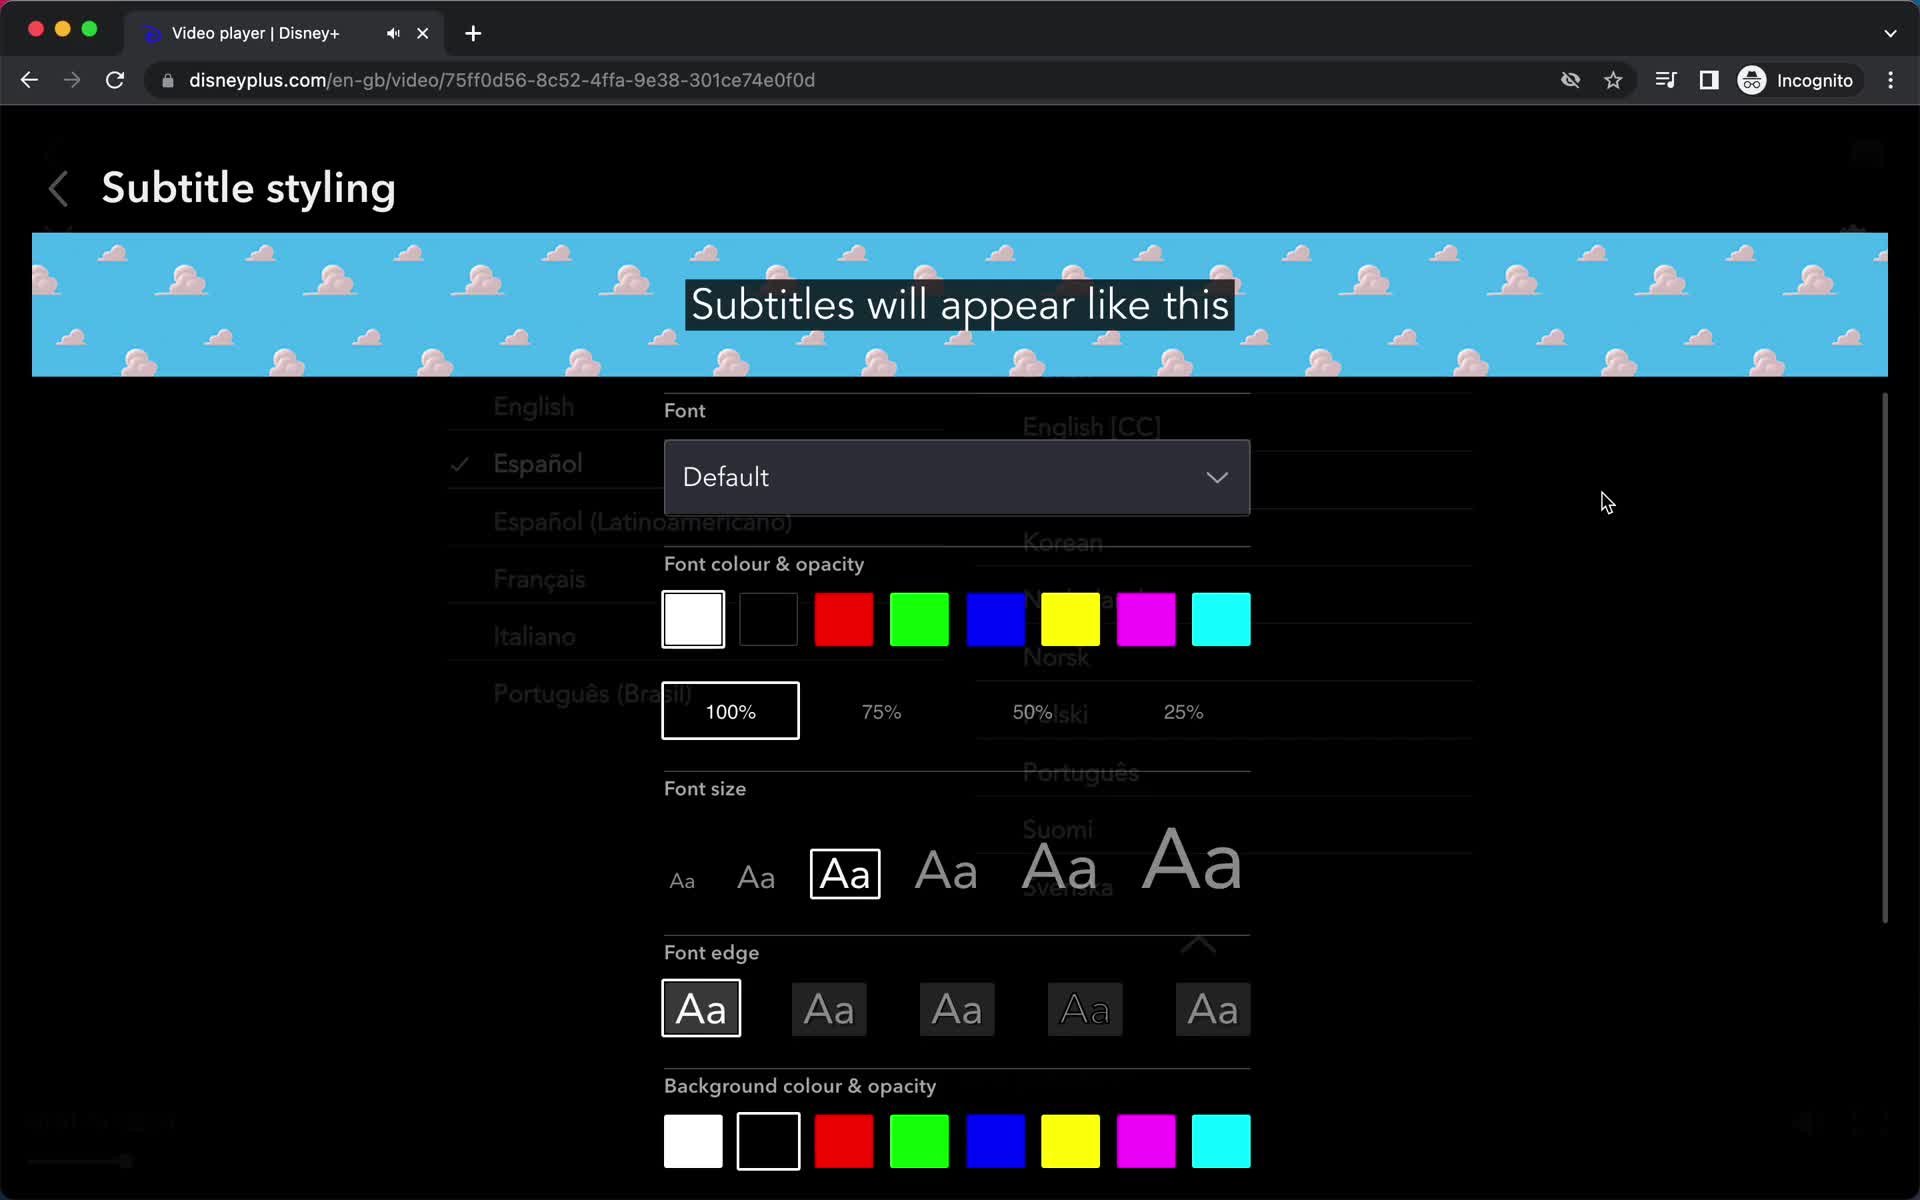1920x1200 pixels.
Task: Open the media controls icon
Action: (1666, 80)
